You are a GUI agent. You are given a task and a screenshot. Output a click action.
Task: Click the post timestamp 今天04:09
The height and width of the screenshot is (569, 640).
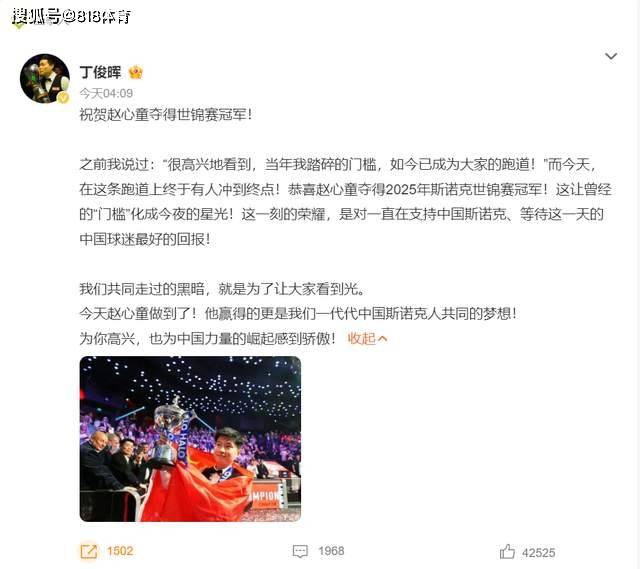(x=106, y=93)
